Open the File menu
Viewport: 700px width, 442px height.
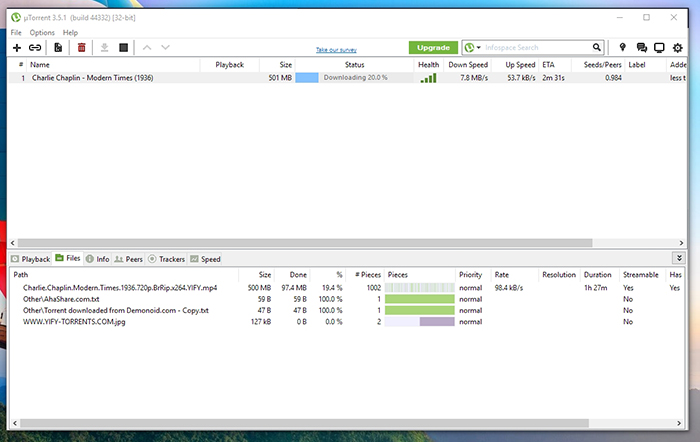tap(16, 33)
